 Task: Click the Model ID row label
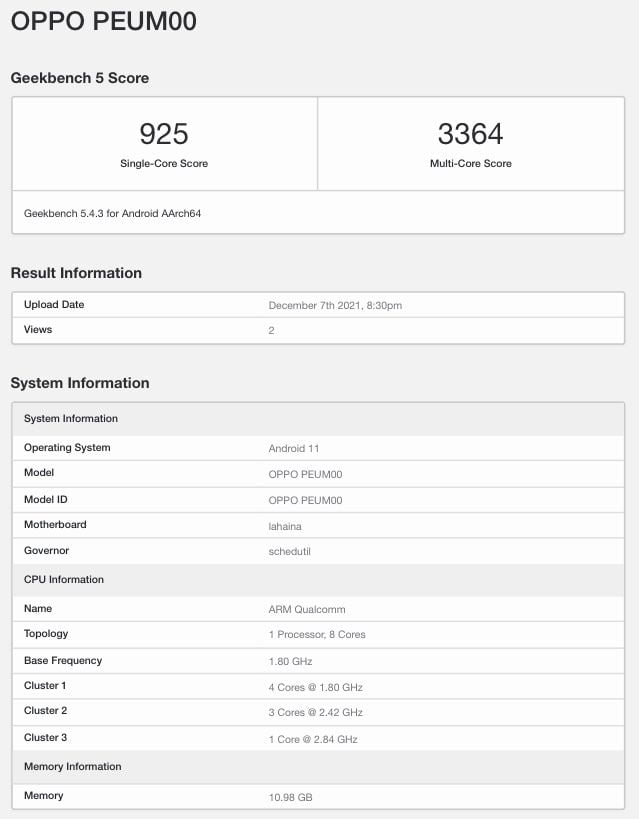(x=46, y=499)
